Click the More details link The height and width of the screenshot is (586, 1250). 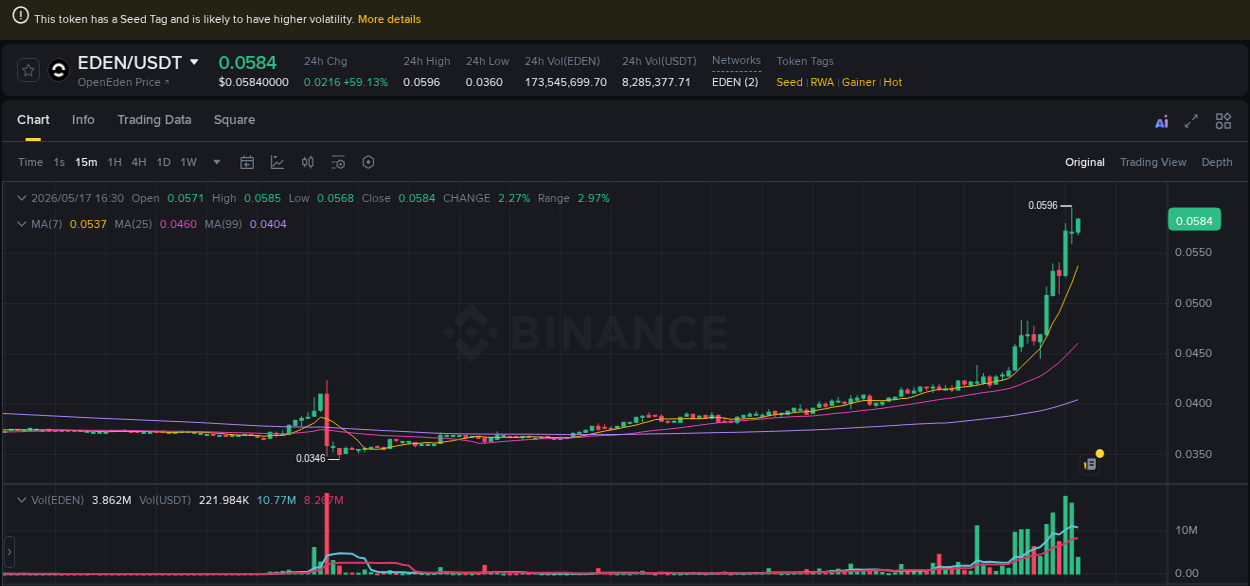389,19
